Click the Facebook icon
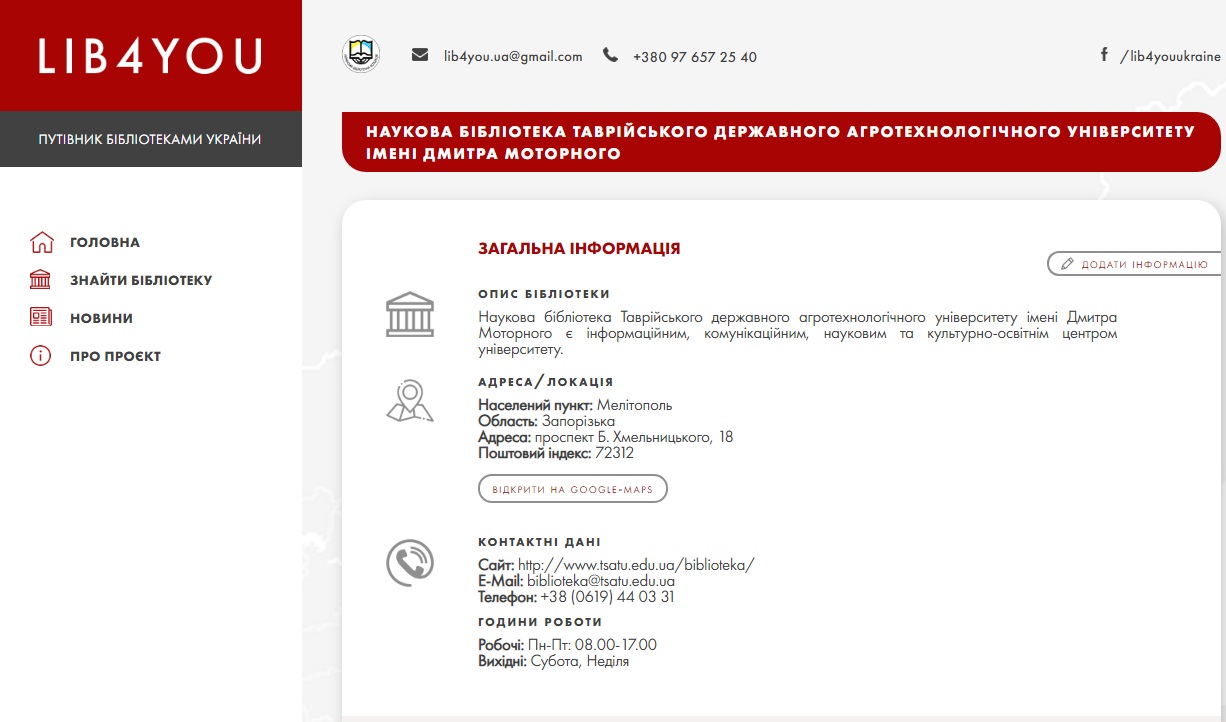The image size is (1226, 722). [x=1104, y=55]
